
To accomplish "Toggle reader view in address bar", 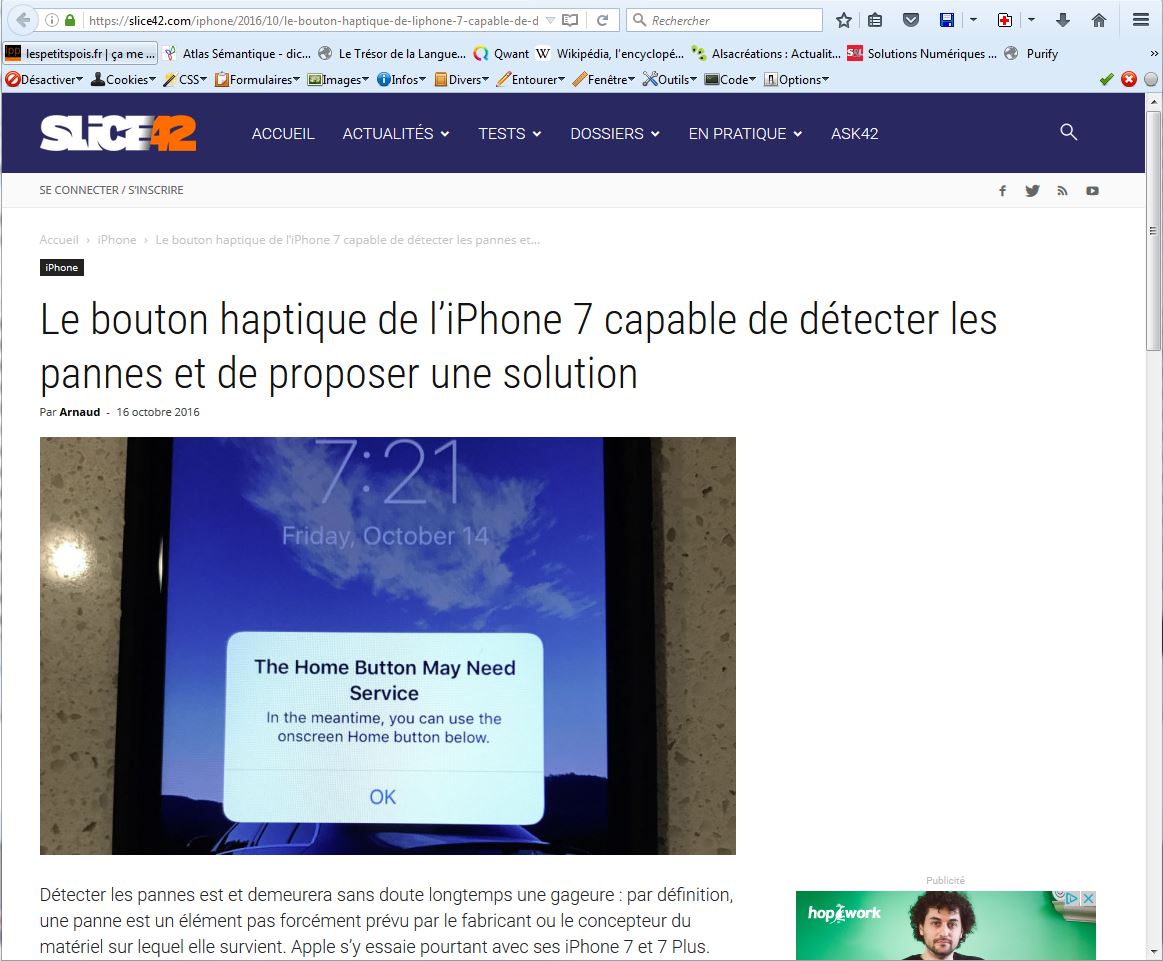I will click(570, 20).
